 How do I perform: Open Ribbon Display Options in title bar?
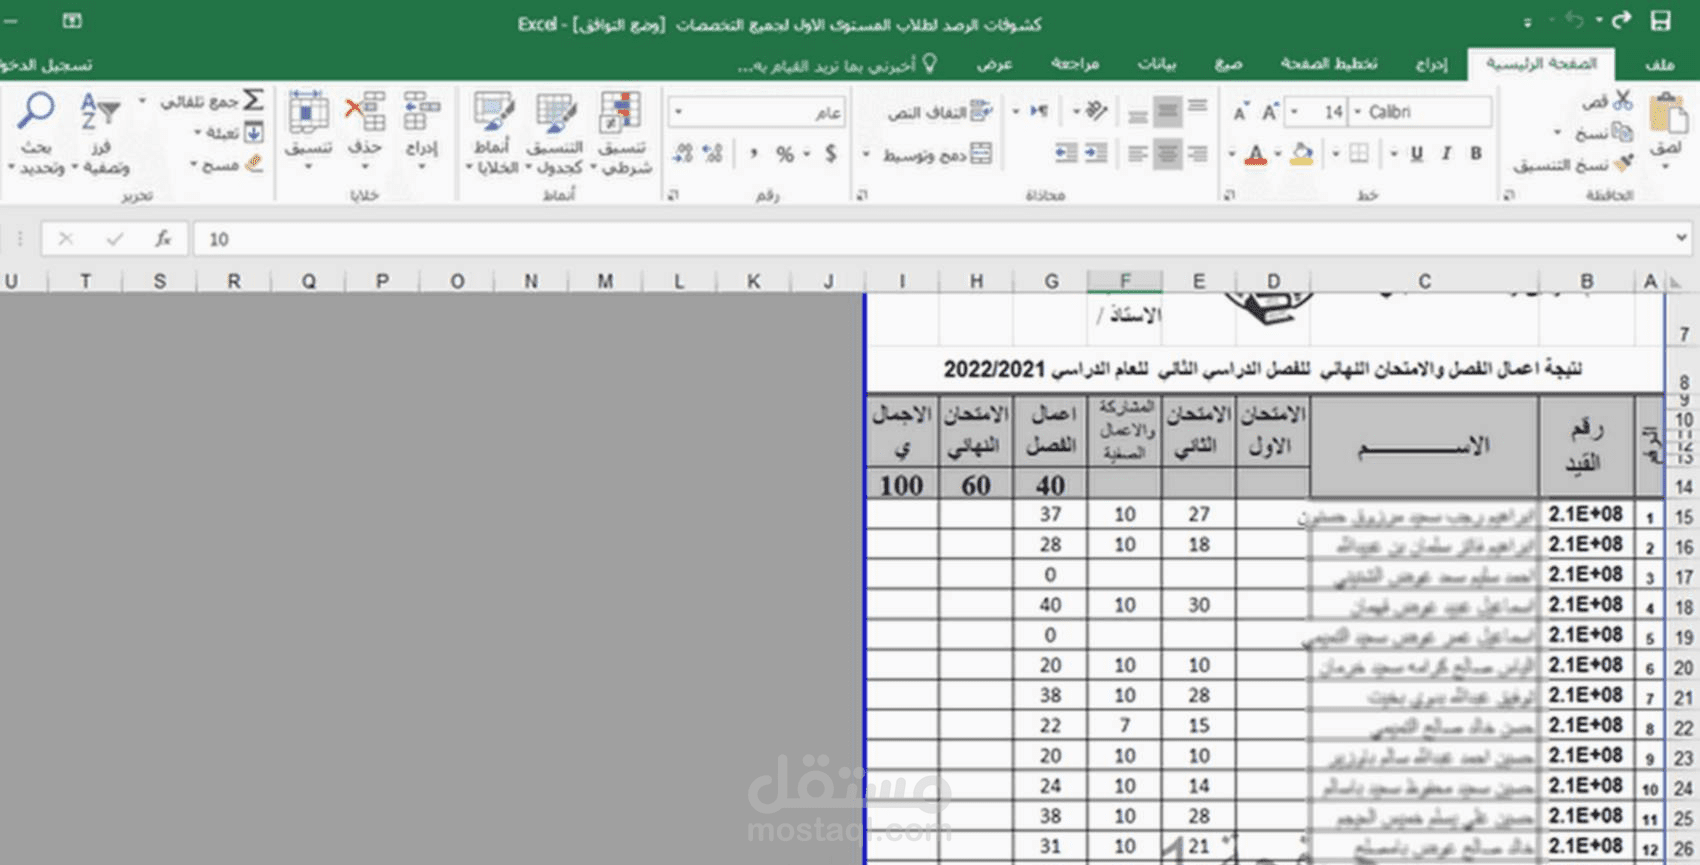[72, 21]
